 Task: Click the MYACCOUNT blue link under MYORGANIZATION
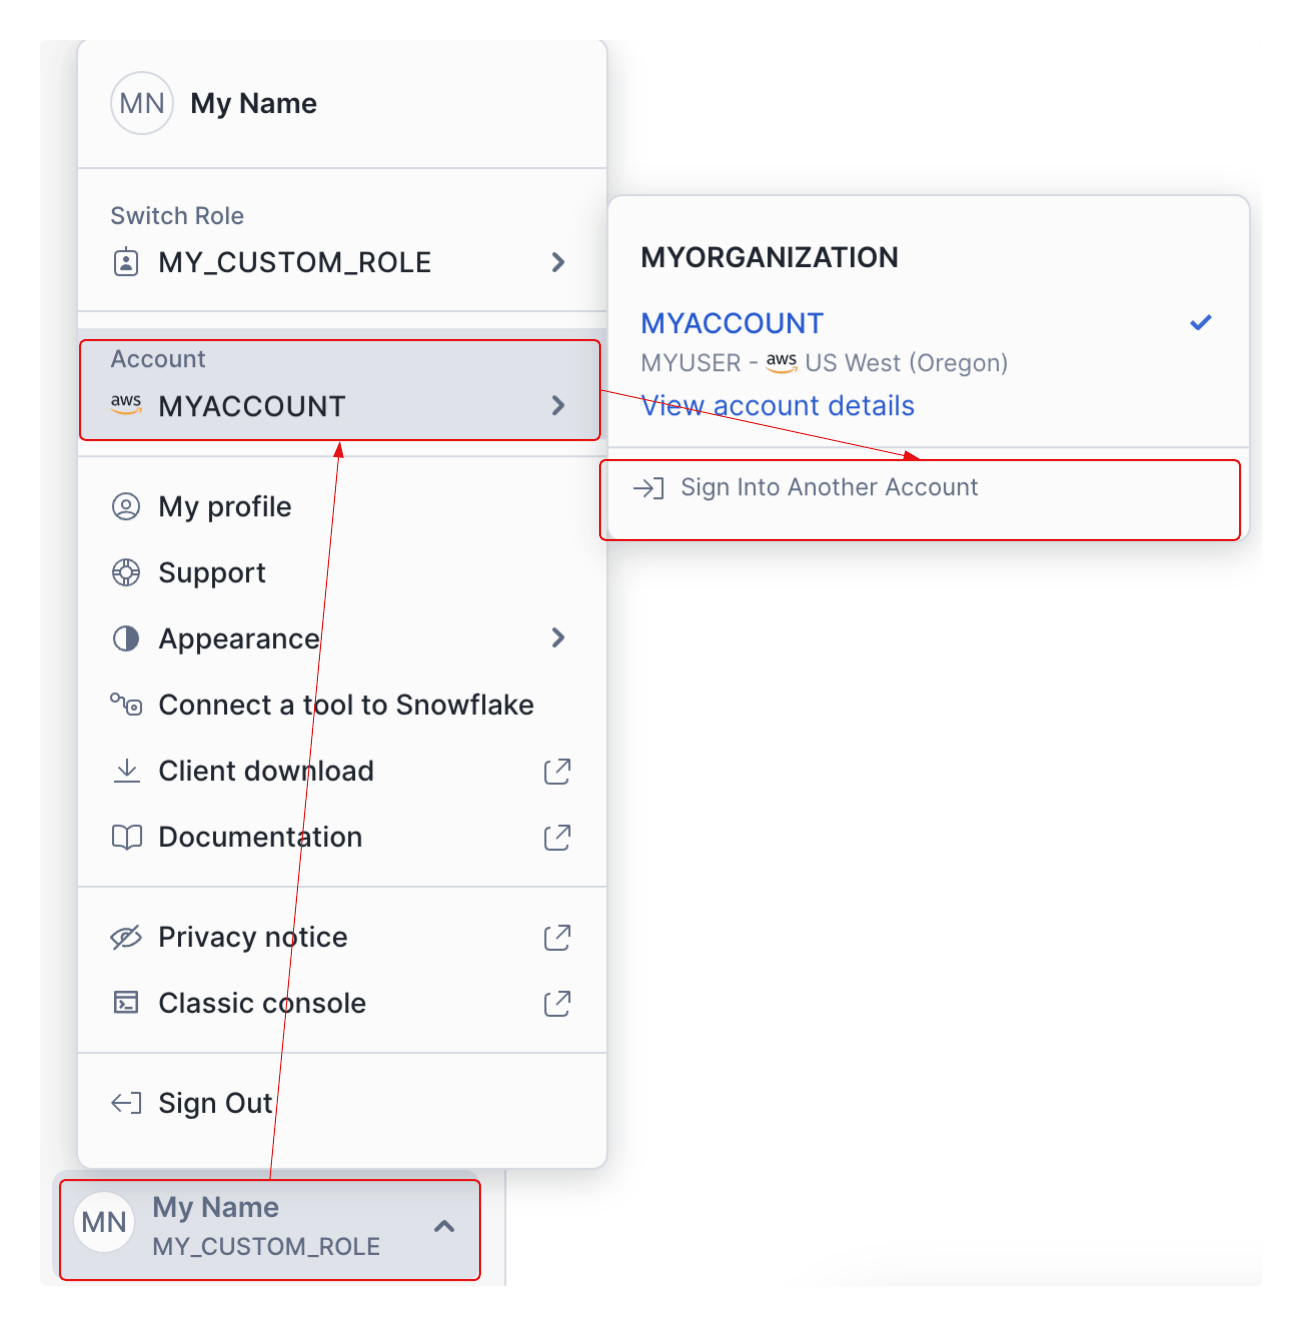[x=731, y=322]
